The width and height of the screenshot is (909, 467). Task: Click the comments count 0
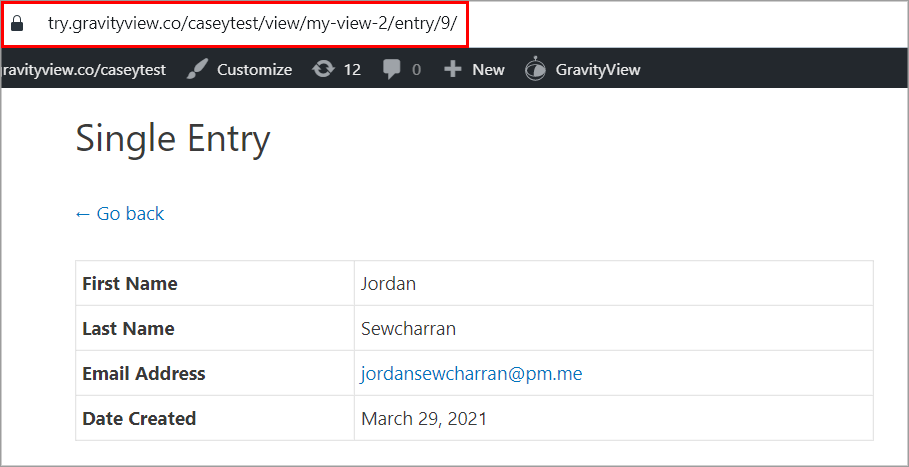coord(416,69)
